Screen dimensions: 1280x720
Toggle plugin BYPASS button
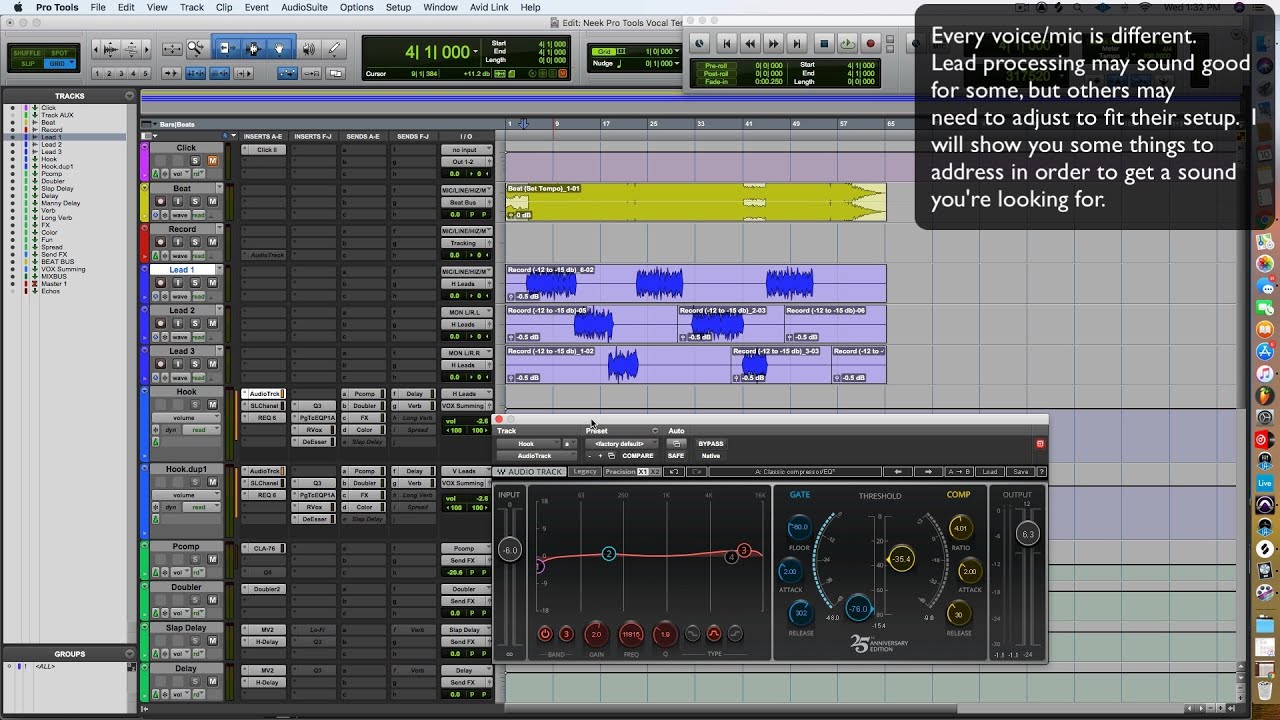(x=710, y=444)
